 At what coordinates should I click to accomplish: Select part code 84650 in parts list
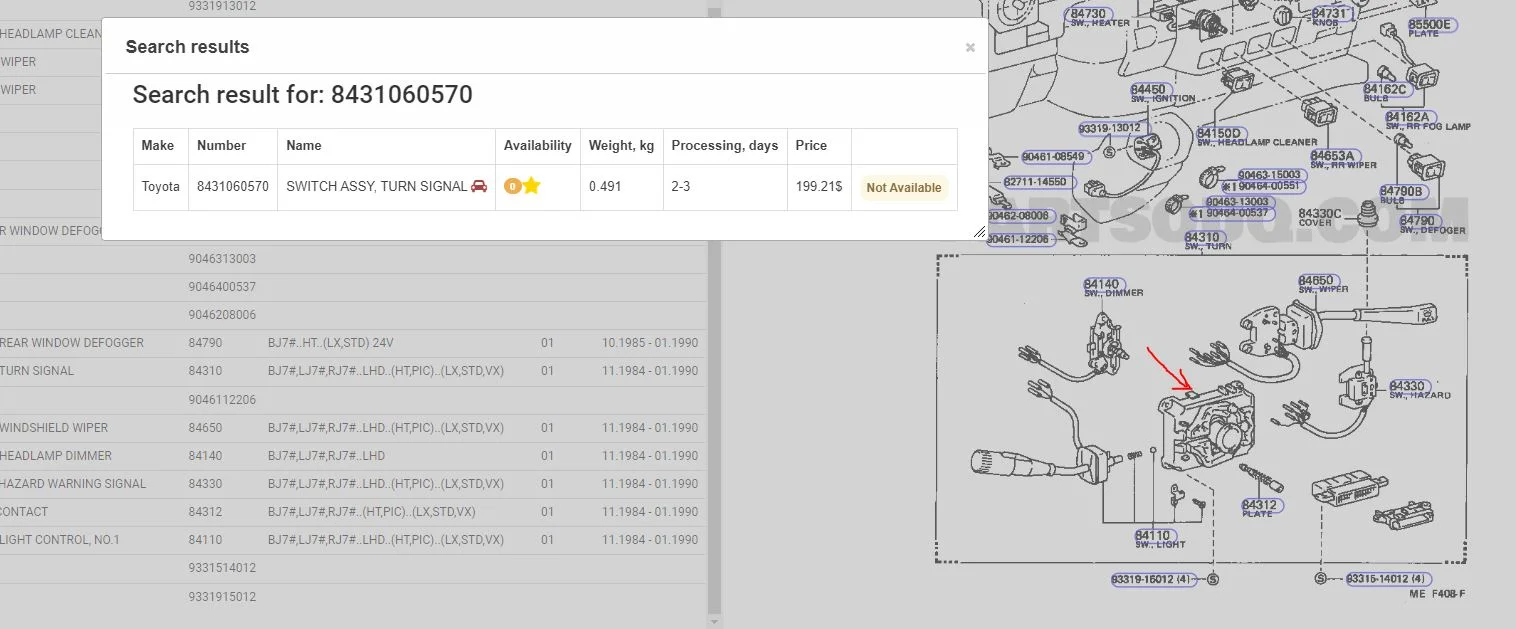[x=205, y=428]
